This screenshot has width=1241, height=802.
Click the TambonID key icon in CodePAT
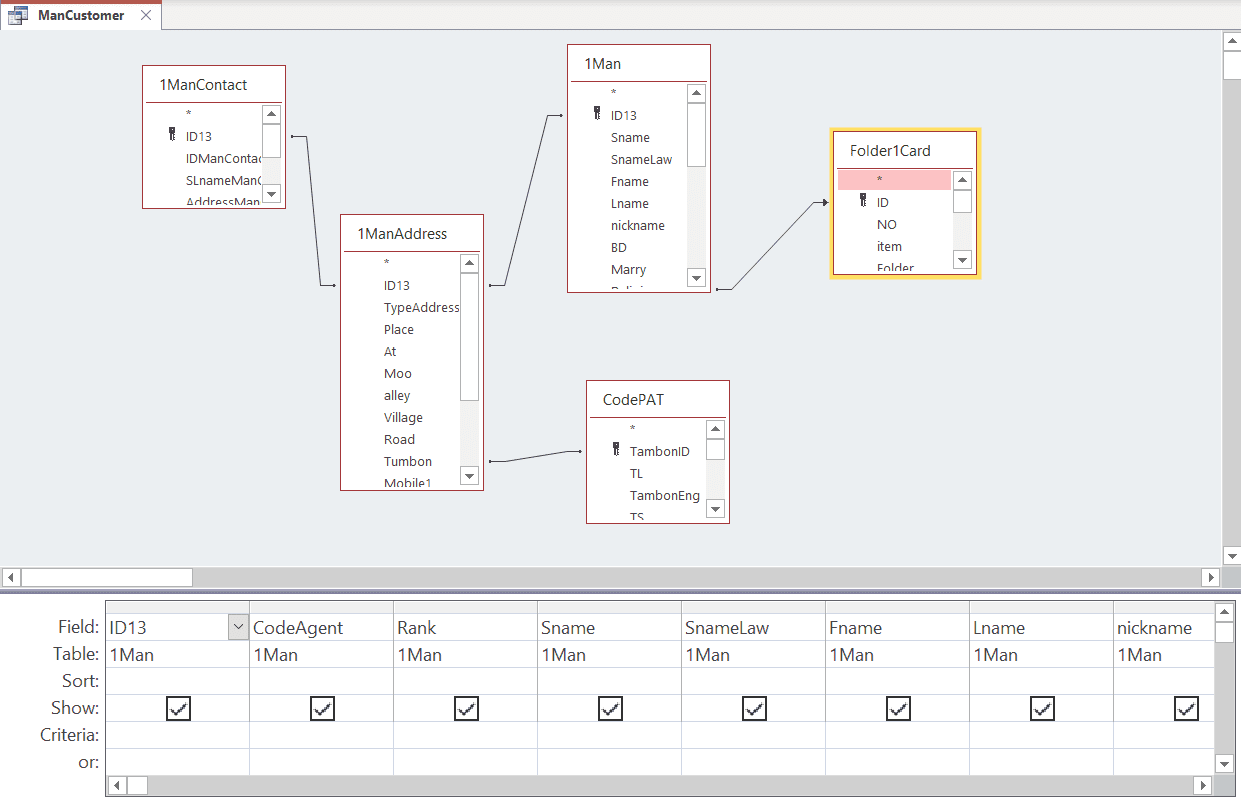[616, 451]
